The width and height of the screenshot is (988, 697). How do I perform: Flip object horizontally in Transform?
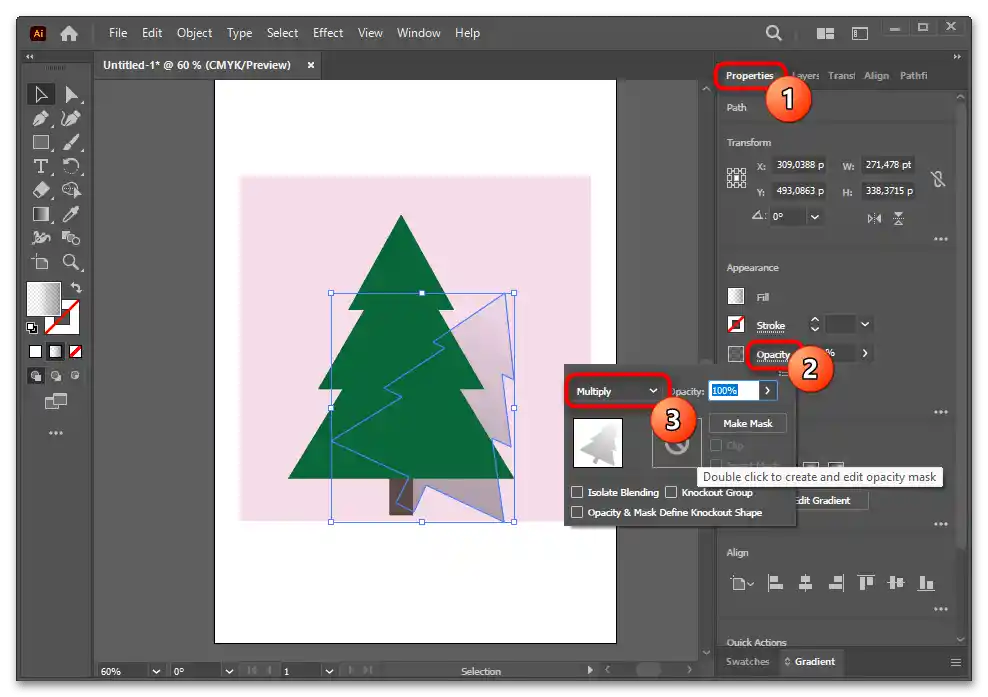[x=874, y=219]
